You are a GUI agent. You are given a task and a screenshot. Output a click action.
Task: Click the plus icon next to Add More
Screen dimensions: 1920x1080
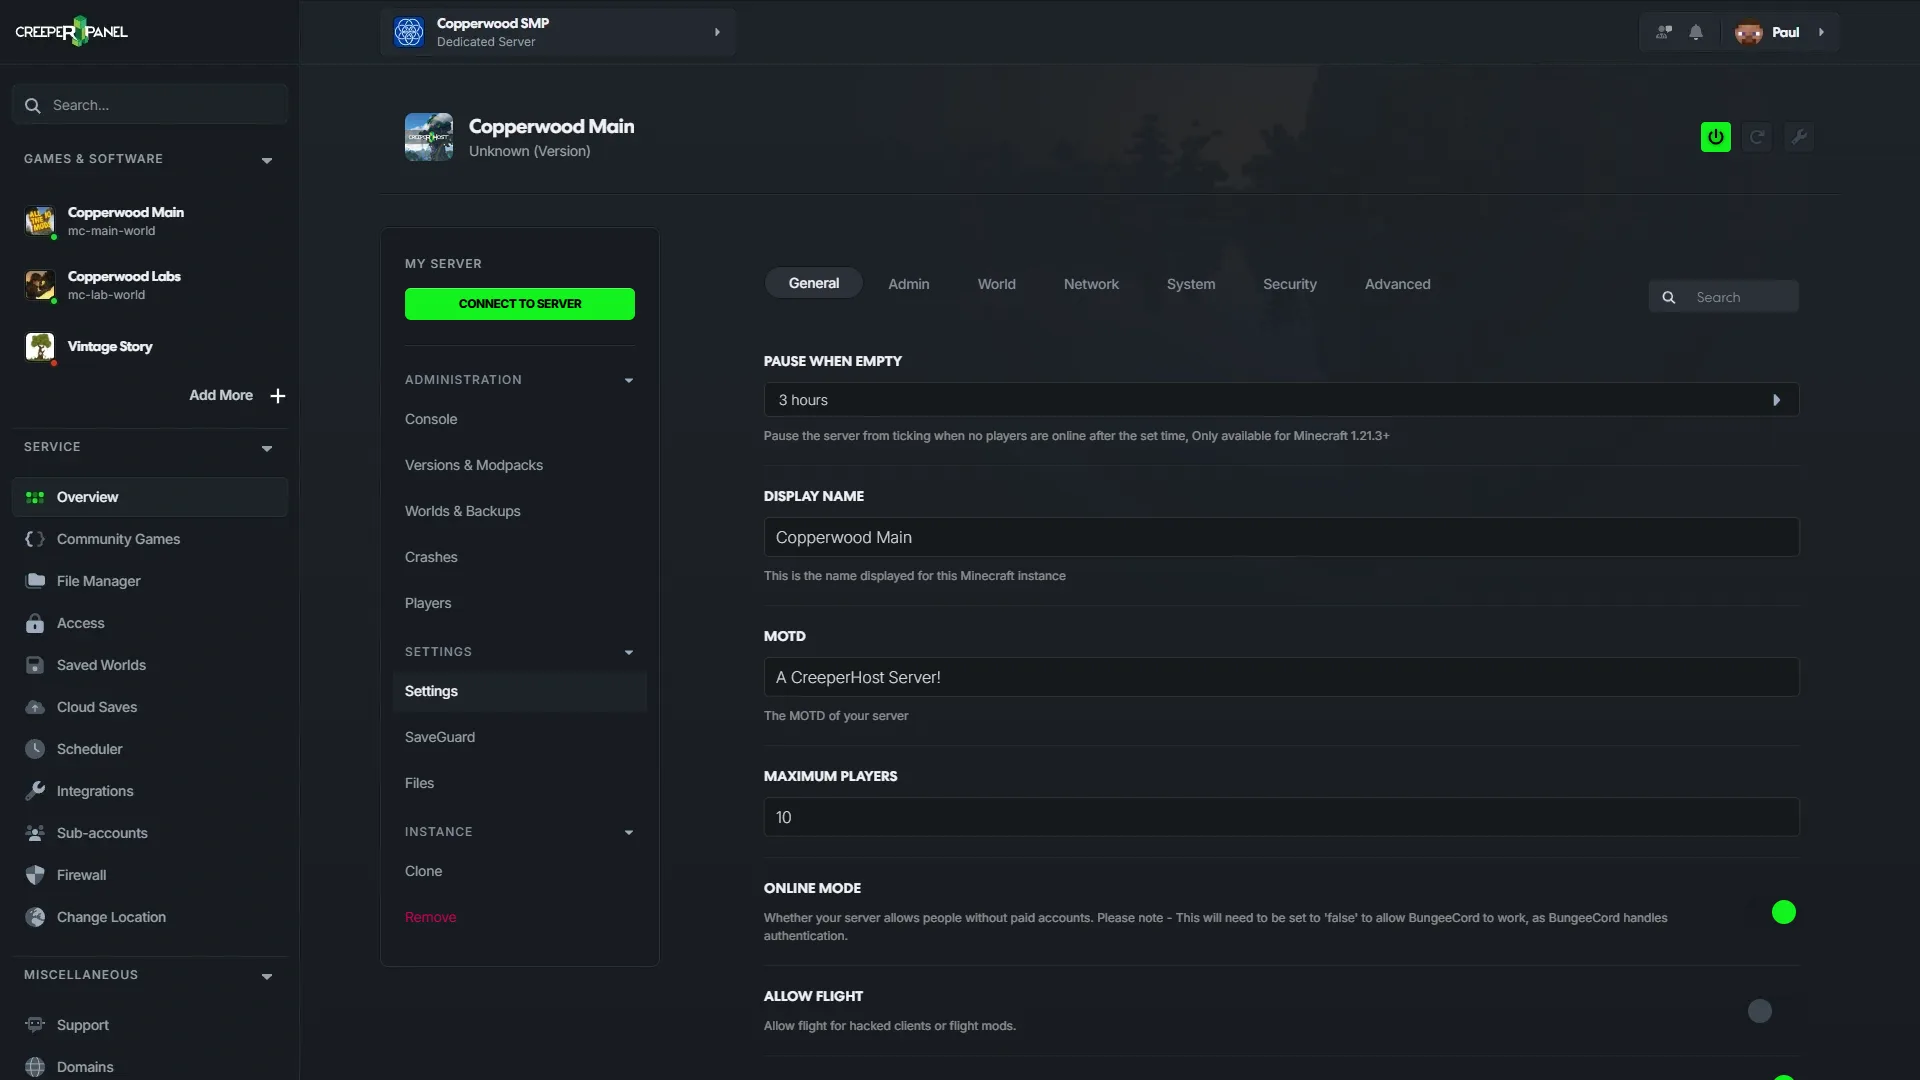point(278,396)
